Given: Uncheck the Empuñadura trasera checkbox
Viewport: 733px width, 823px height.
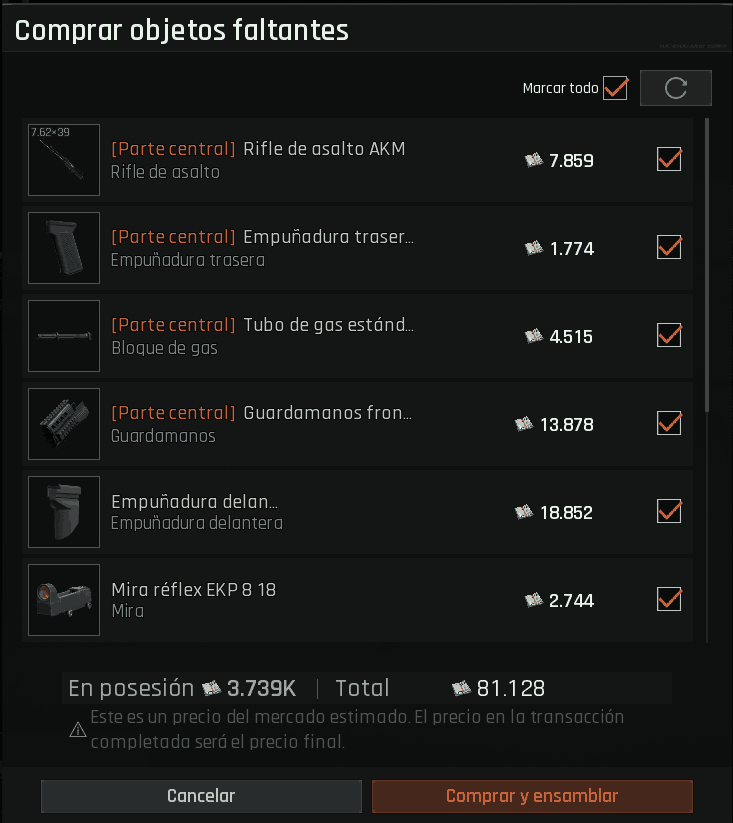Looking at the screenshot, I should (669, 247).
